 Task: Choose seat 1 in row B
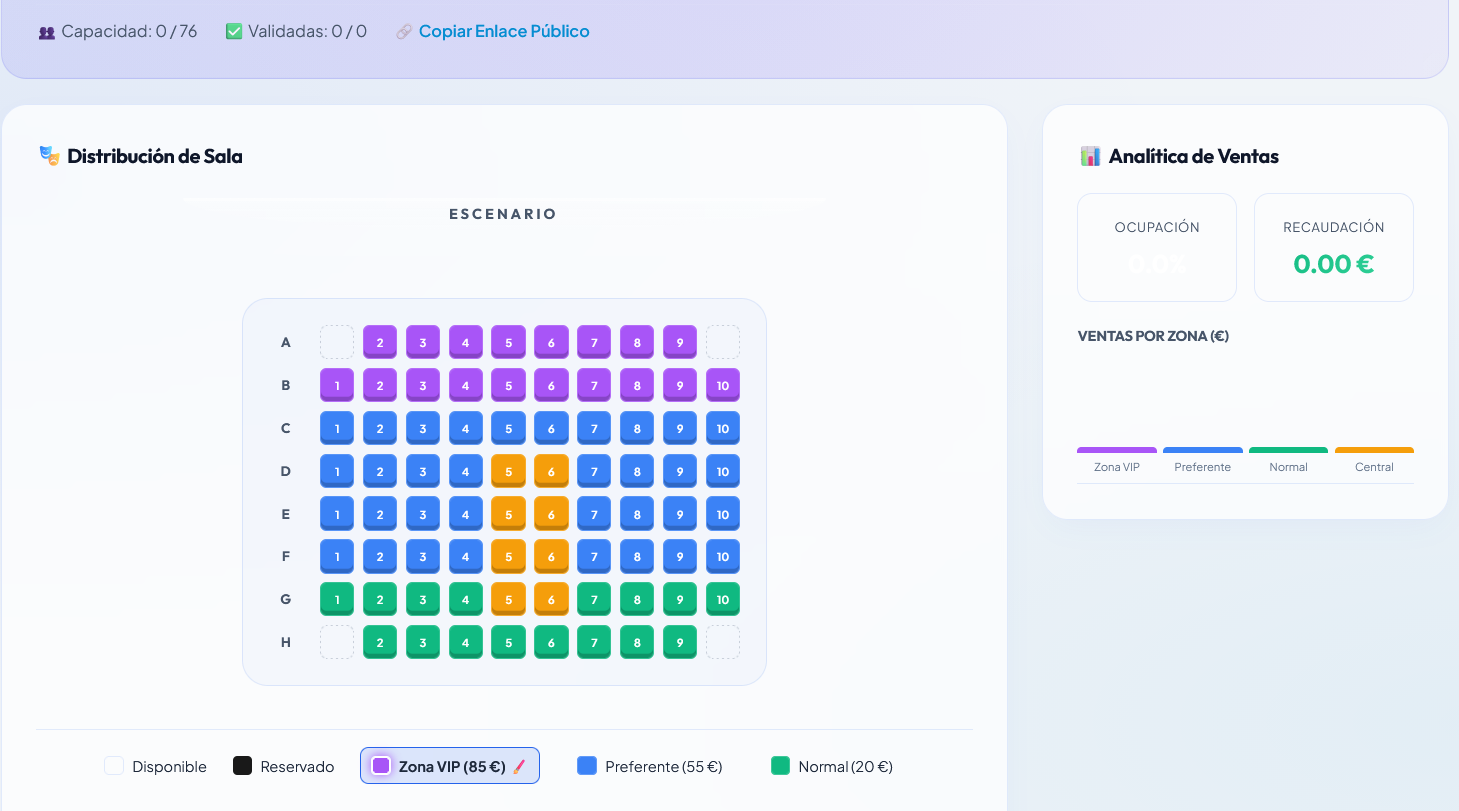(x=337, y=385)
